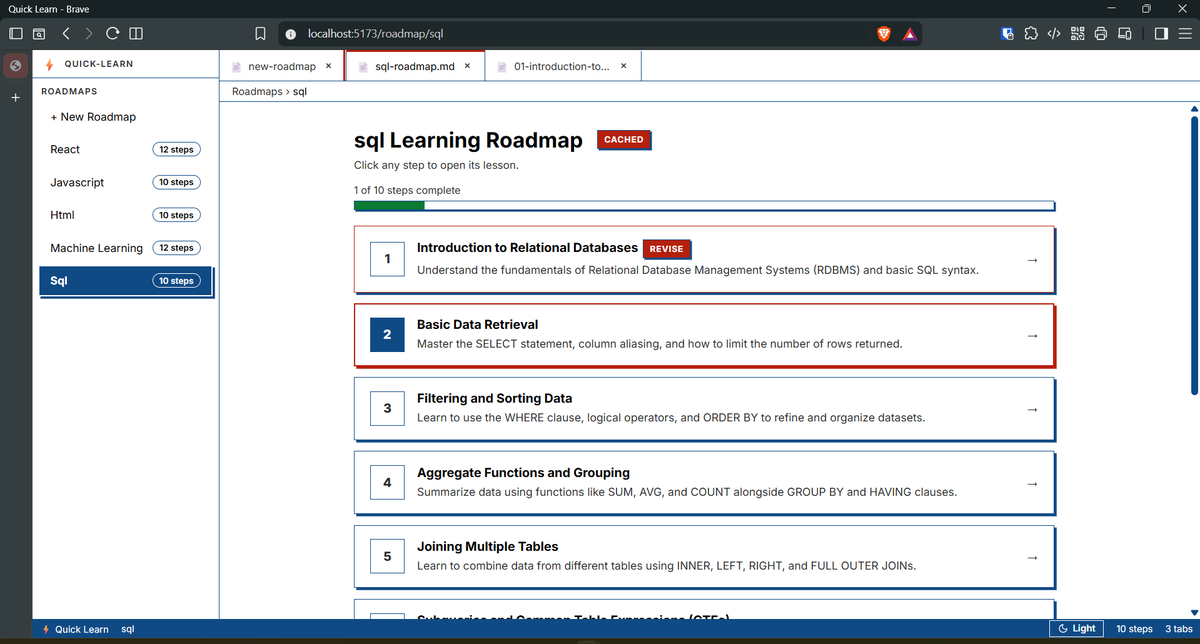Click the 3 tabs status bar entry
The height and width of the screenshot is (644, 1200).
click(x=1179, y=629)
